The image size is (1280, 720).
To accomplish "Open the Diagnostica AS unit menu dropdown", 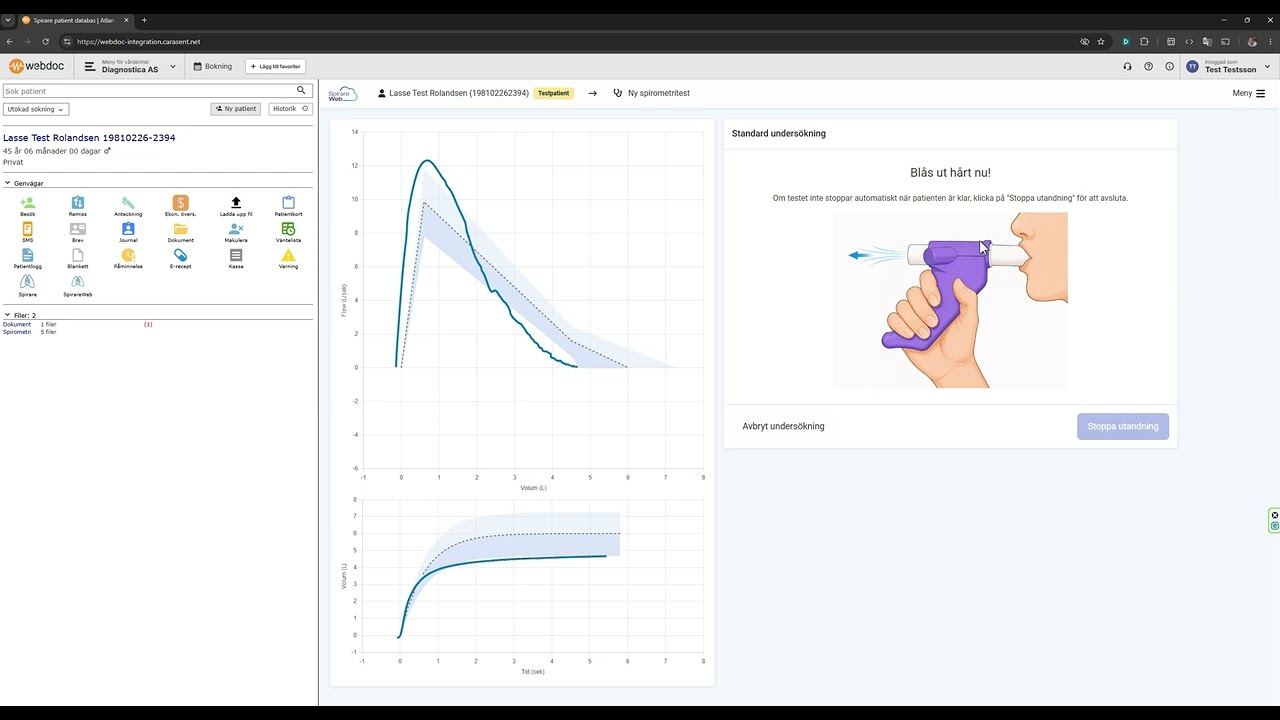I will [130, 67].
